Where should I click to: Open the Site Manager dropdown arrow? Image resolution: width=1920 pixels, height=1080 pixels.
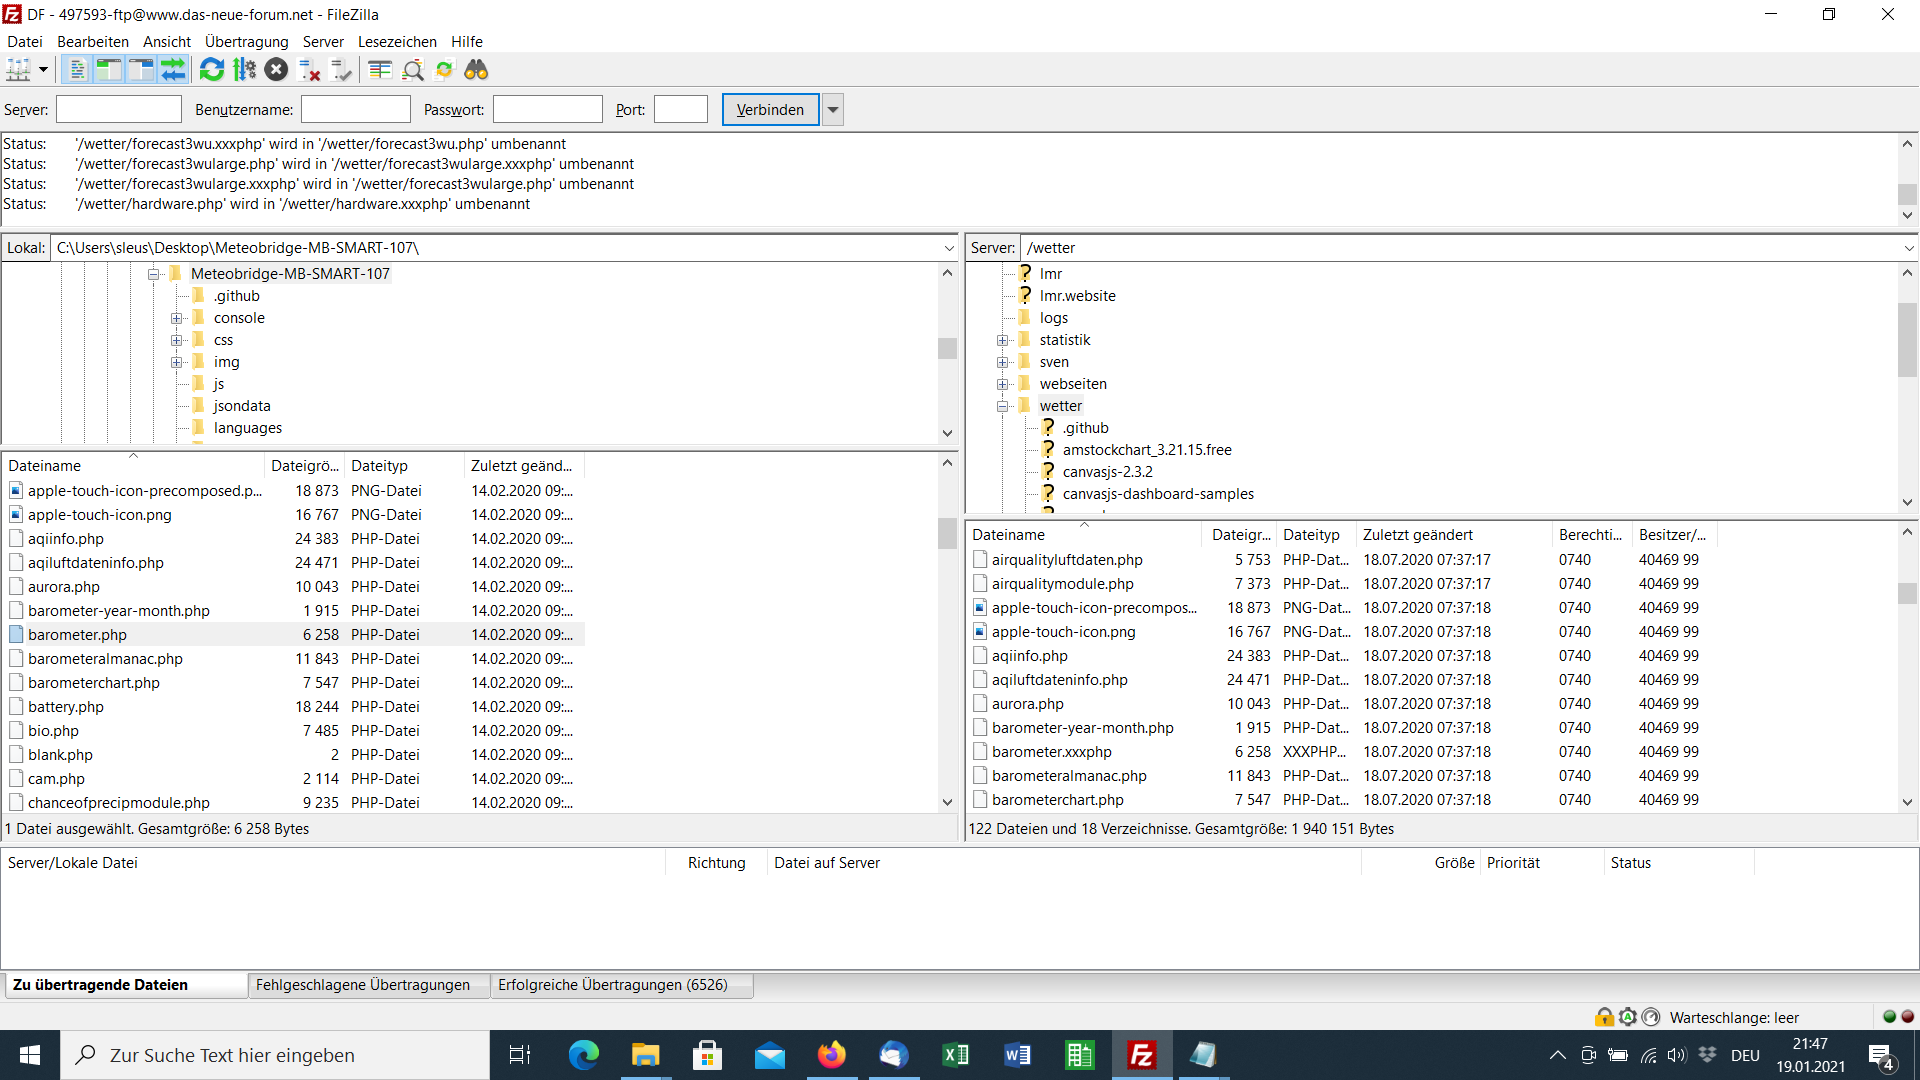point(43,70)
